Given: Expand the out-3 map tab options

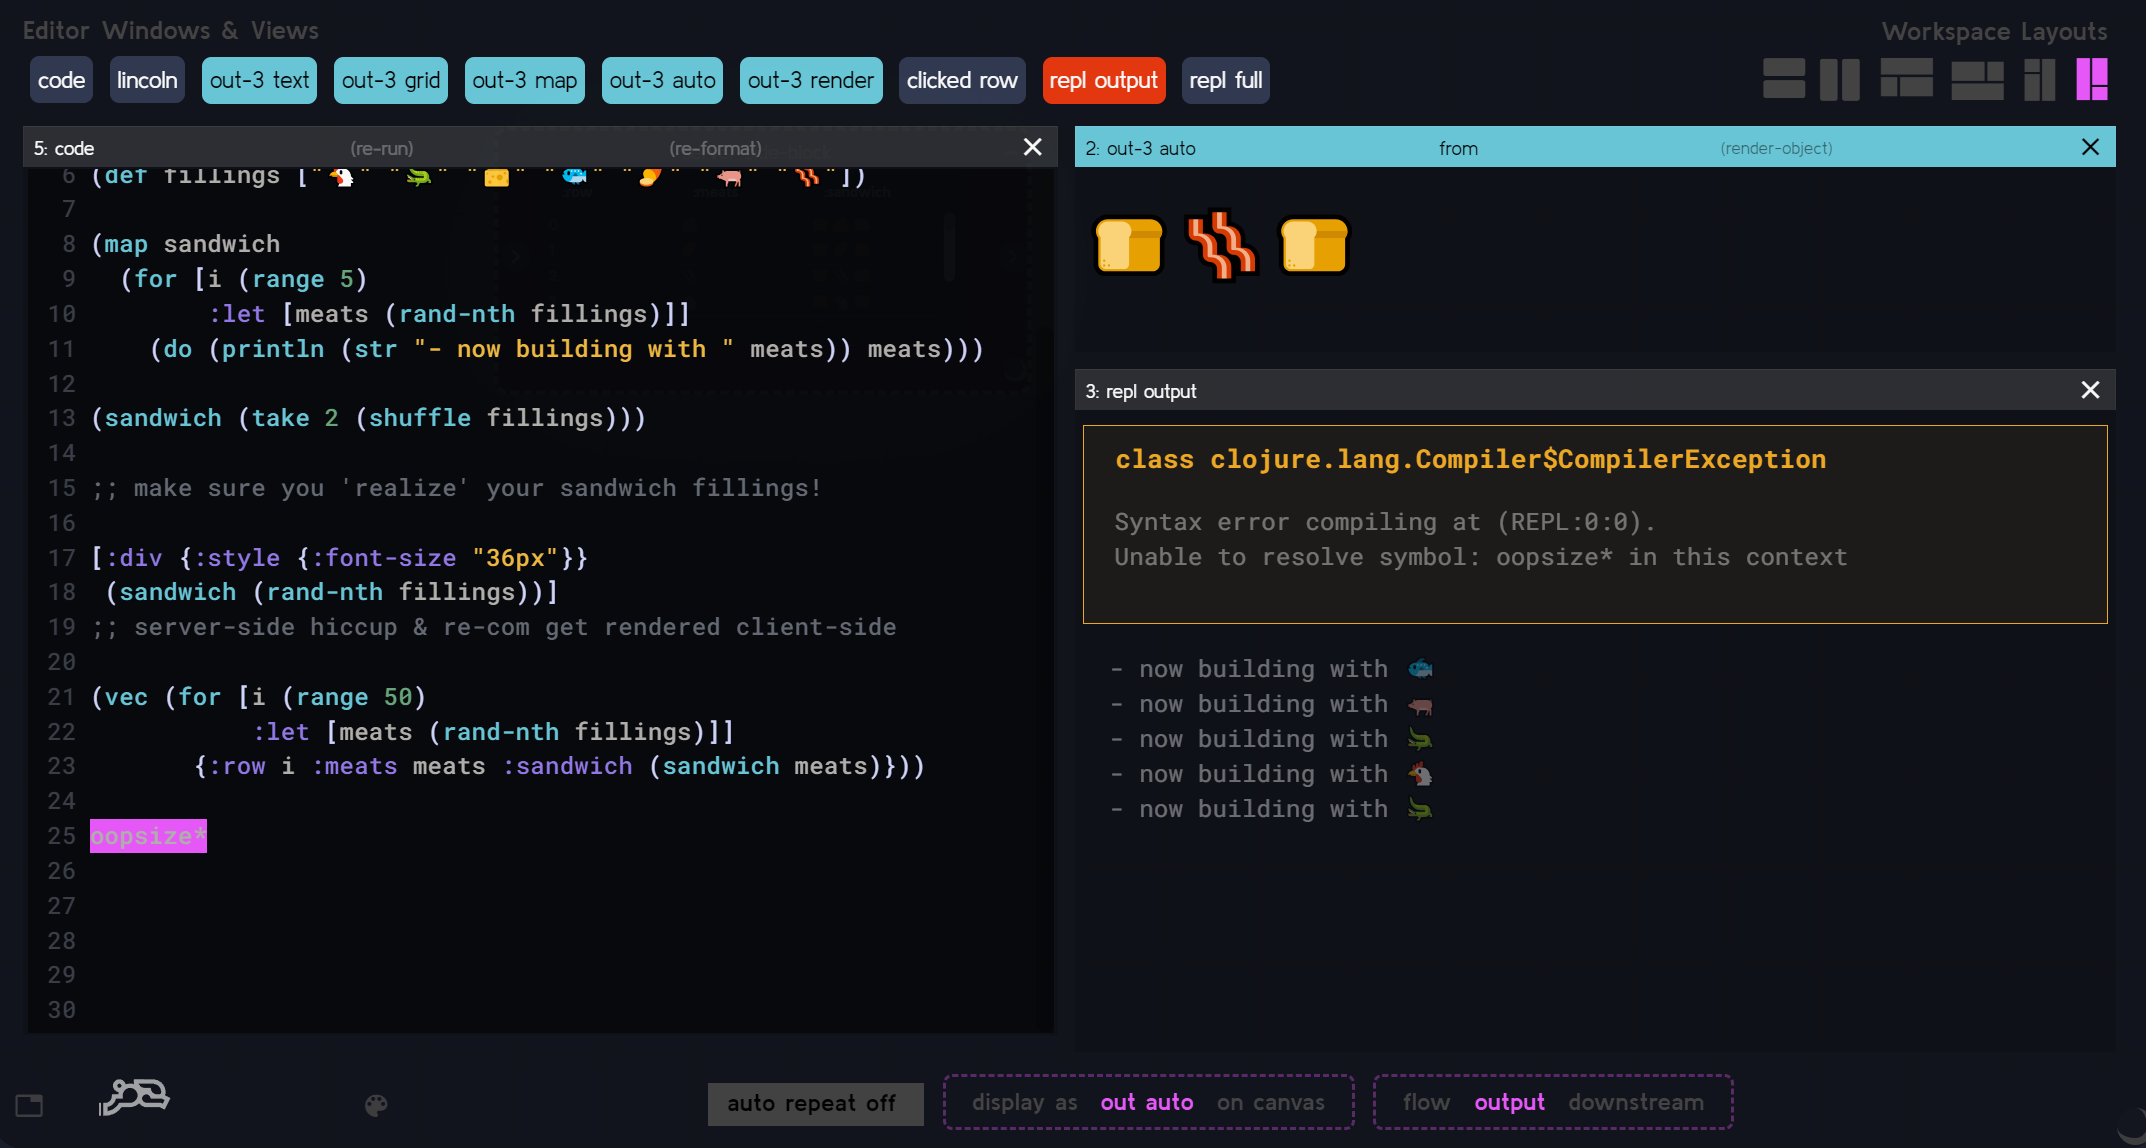Looking at the screenshot, I should click(524, 79).
